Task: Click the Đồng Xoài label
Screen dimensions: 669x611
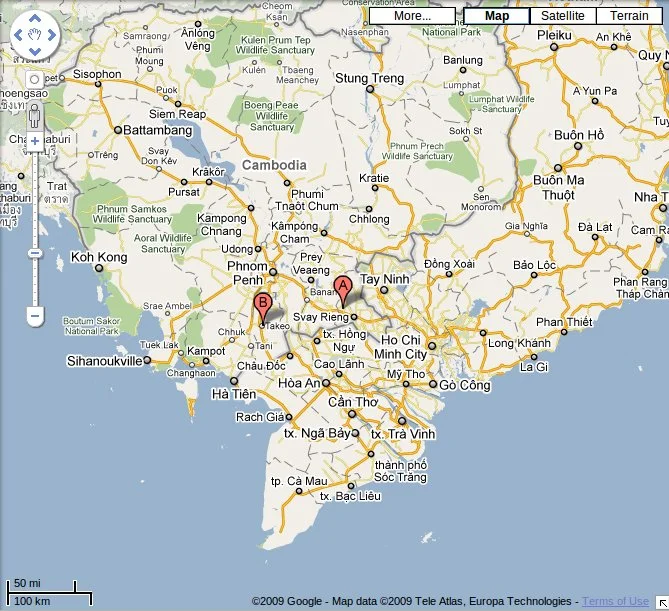Action: pos(449,264)
